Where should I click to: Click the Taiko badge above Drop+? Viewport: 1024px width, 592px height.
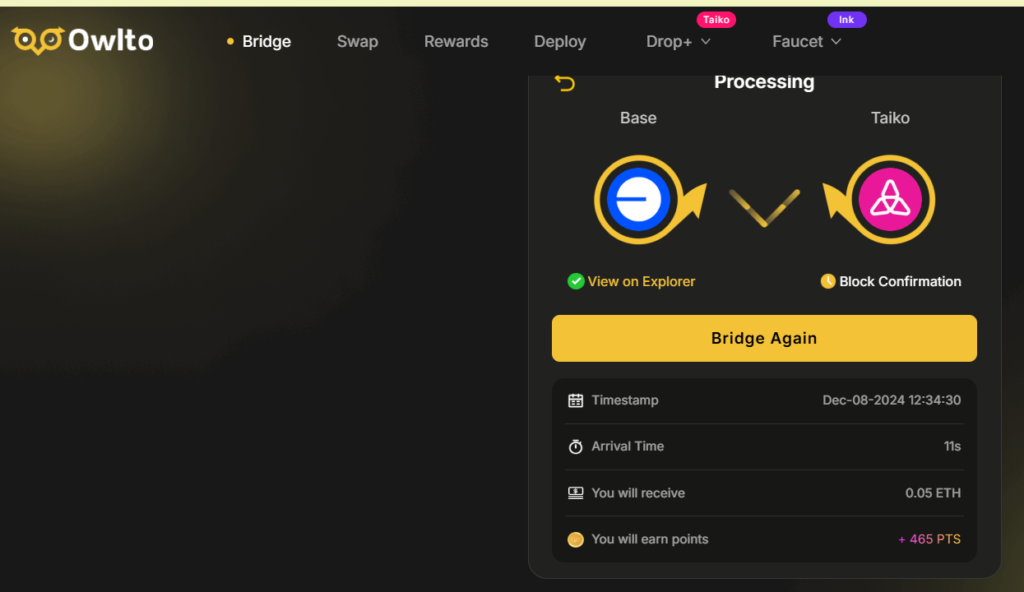click(716, 19)
